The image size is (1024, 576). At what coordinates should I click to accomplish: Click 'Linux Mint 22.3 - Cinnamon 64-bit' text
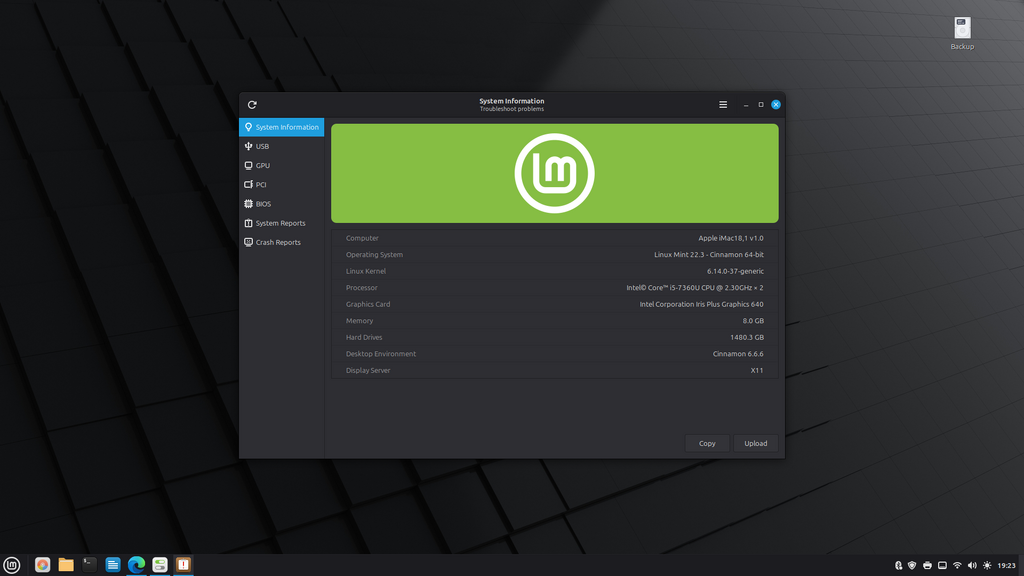click(x=709, y=255)
